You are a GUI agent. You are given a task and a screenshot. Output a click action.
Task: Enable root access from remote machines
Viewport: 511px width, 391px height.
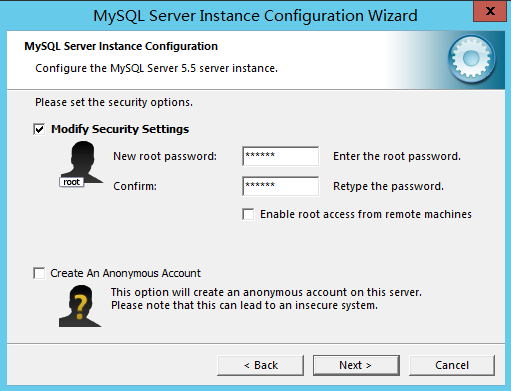click(248, 214)
